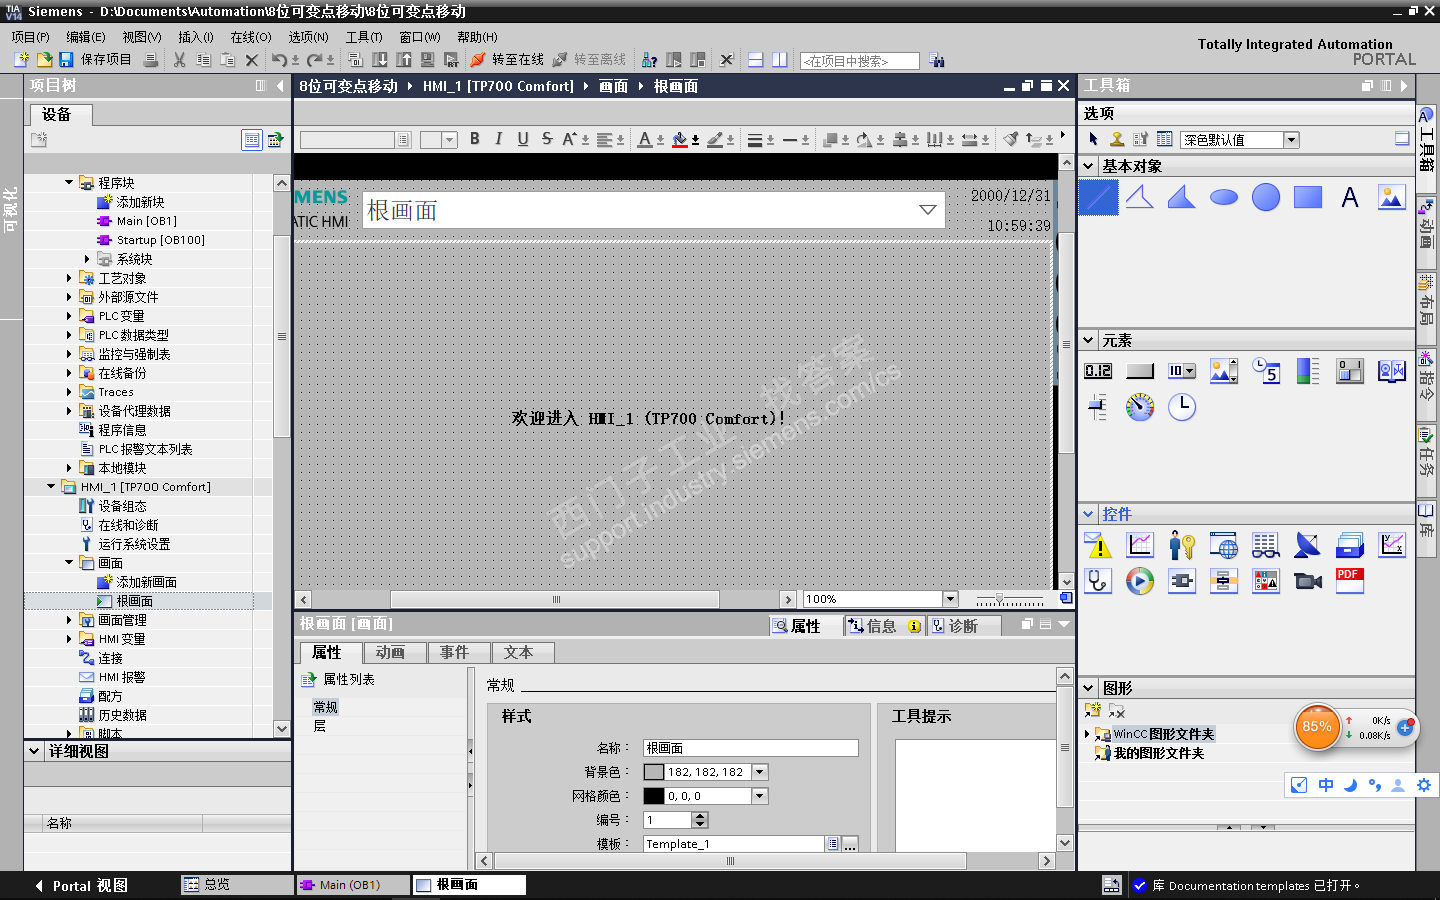
Task: Open the 深色默认值 style dropdown in toolbox
Action: coord(1291,140)
